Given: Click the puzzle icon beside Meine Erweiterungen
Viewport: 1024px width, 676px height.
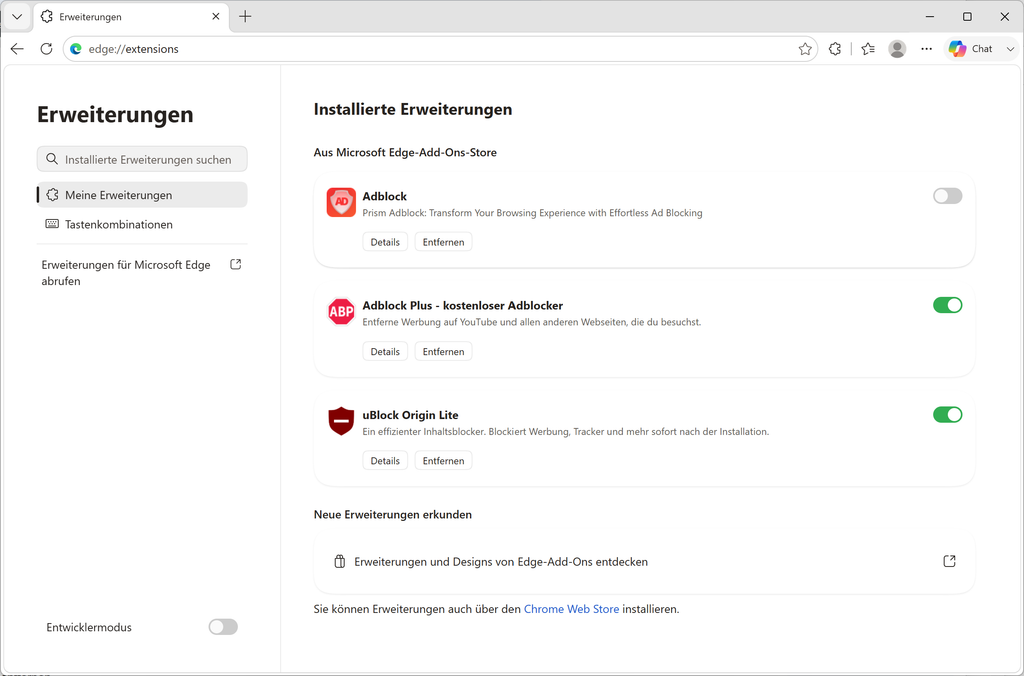Looking at the screenshot, I should click(x=52, y=195).
